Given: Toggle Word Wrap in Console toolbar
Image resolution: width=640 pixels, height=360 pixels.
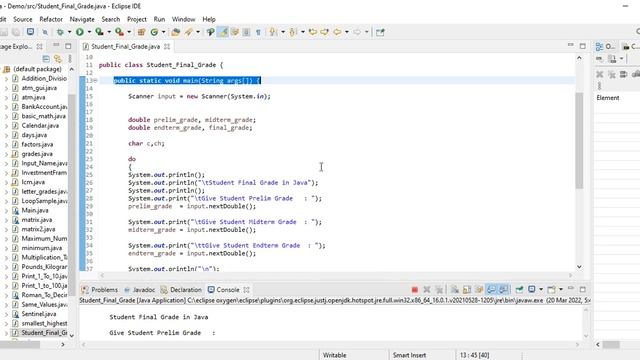Looking at the screenshot, I should pyautogui.click(x=479, y=289).
